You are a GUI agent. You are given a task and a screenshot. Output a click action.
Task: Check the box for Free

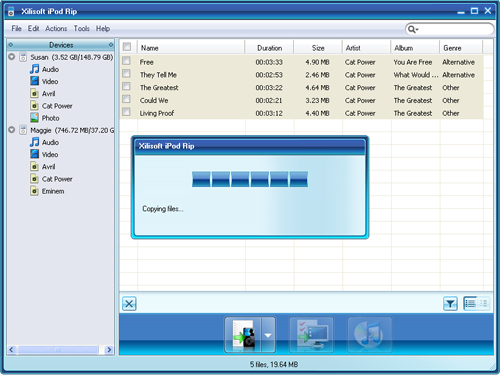coord(126,61)
